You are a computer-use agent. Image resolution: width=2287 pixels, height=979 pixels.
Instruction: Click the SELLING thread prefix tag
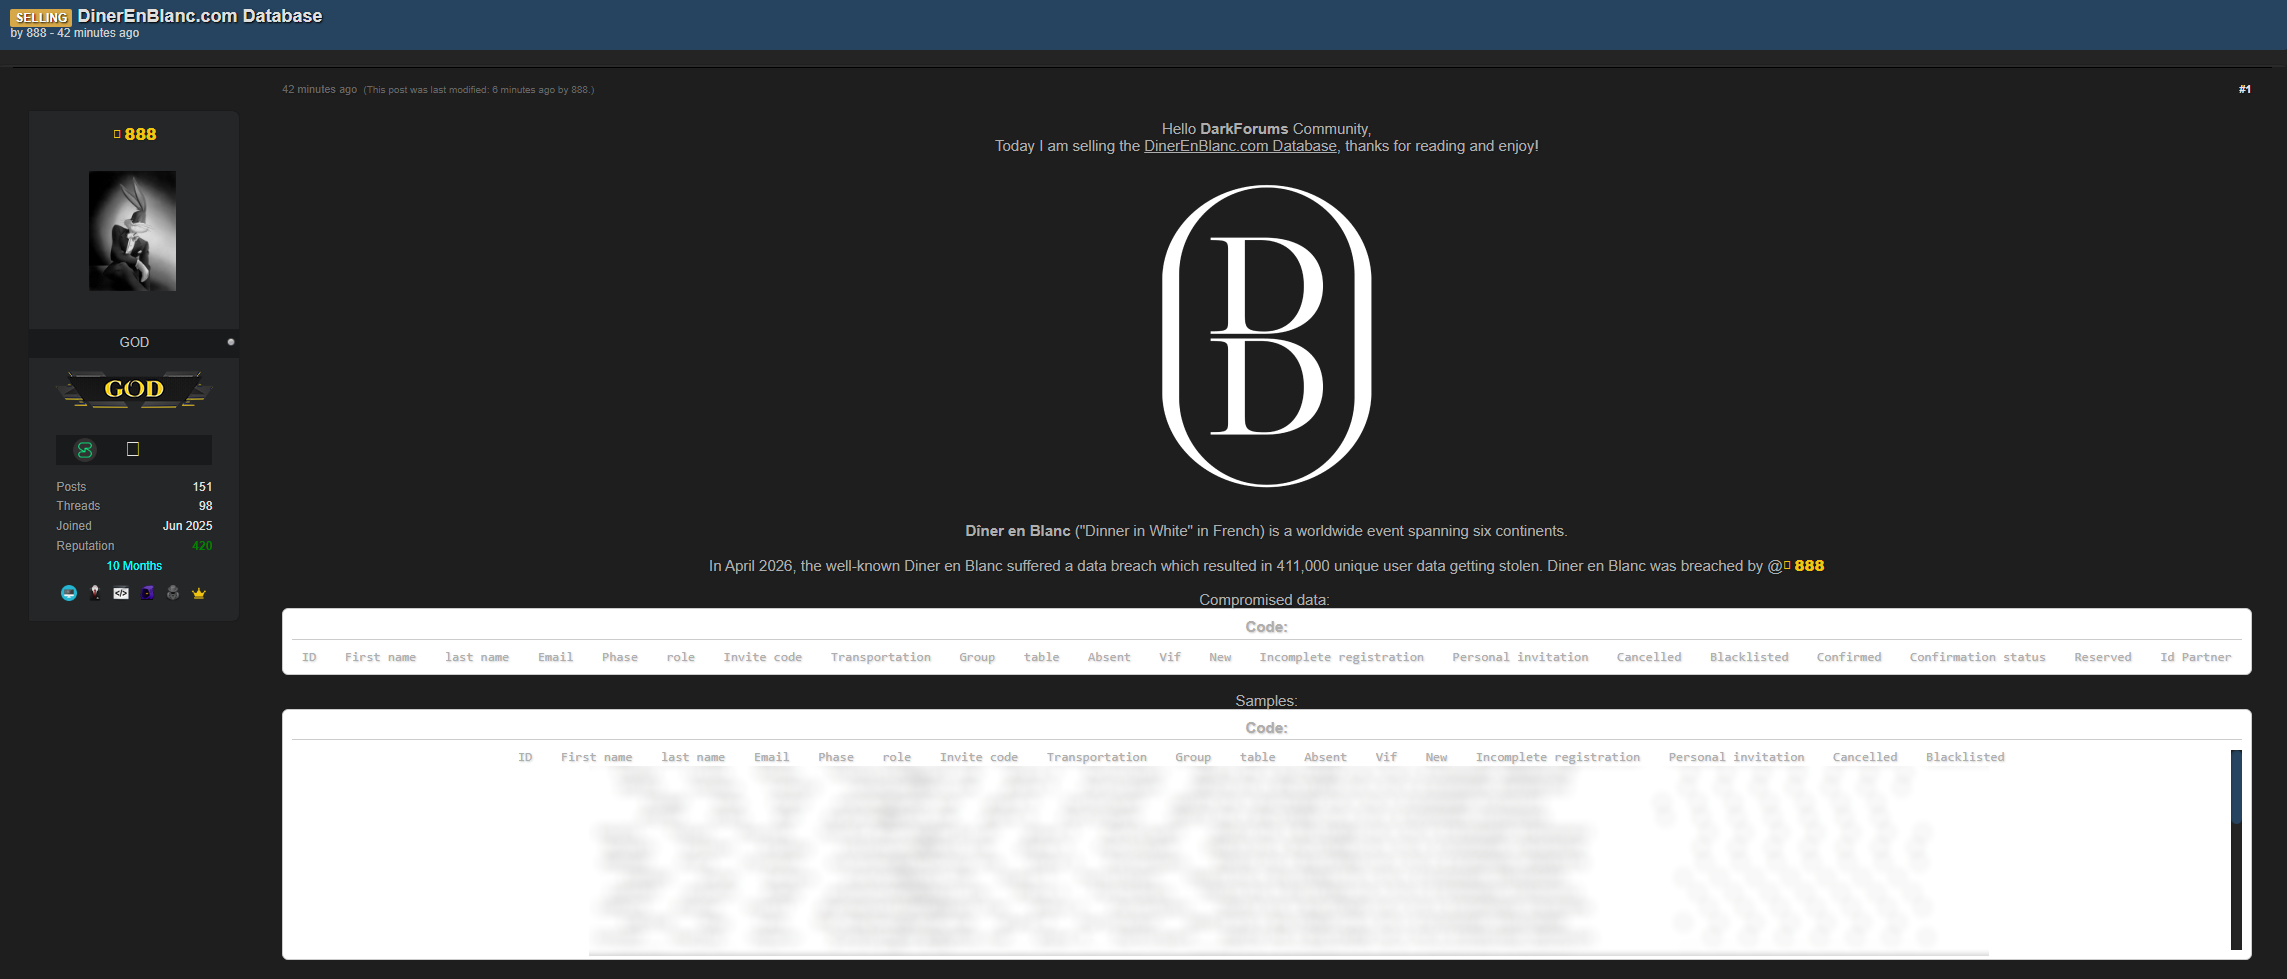41,17
